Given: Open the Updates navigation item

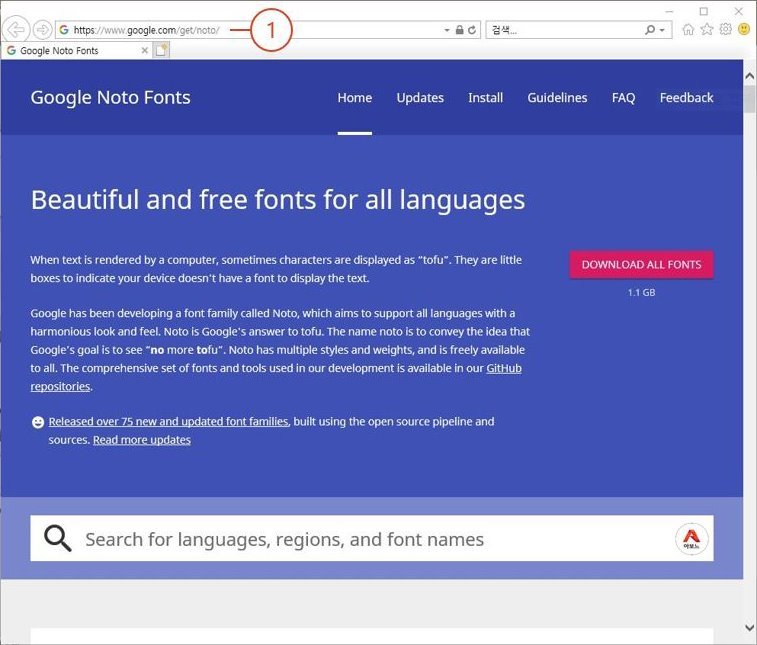Looking at the screenshot, I should 420,98.
